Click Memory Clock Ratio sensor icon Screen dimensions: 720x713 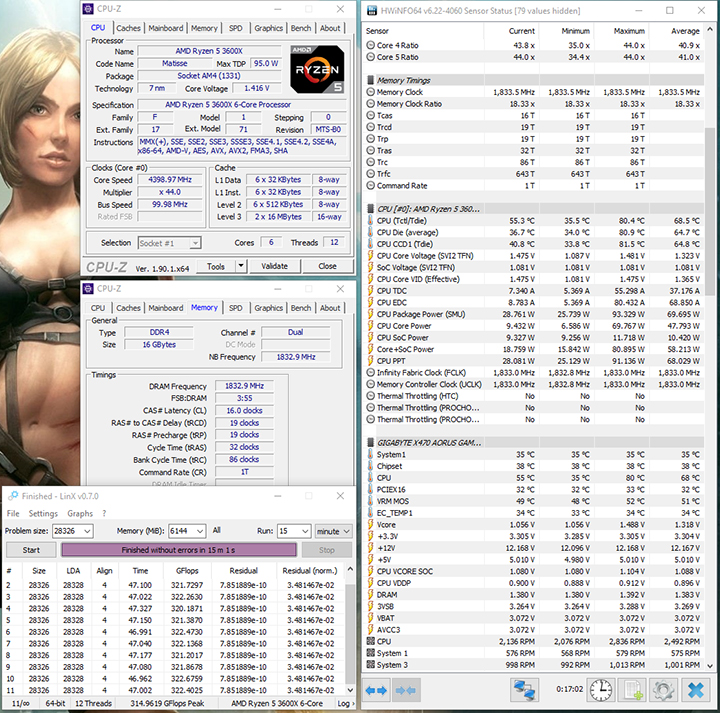371,104
